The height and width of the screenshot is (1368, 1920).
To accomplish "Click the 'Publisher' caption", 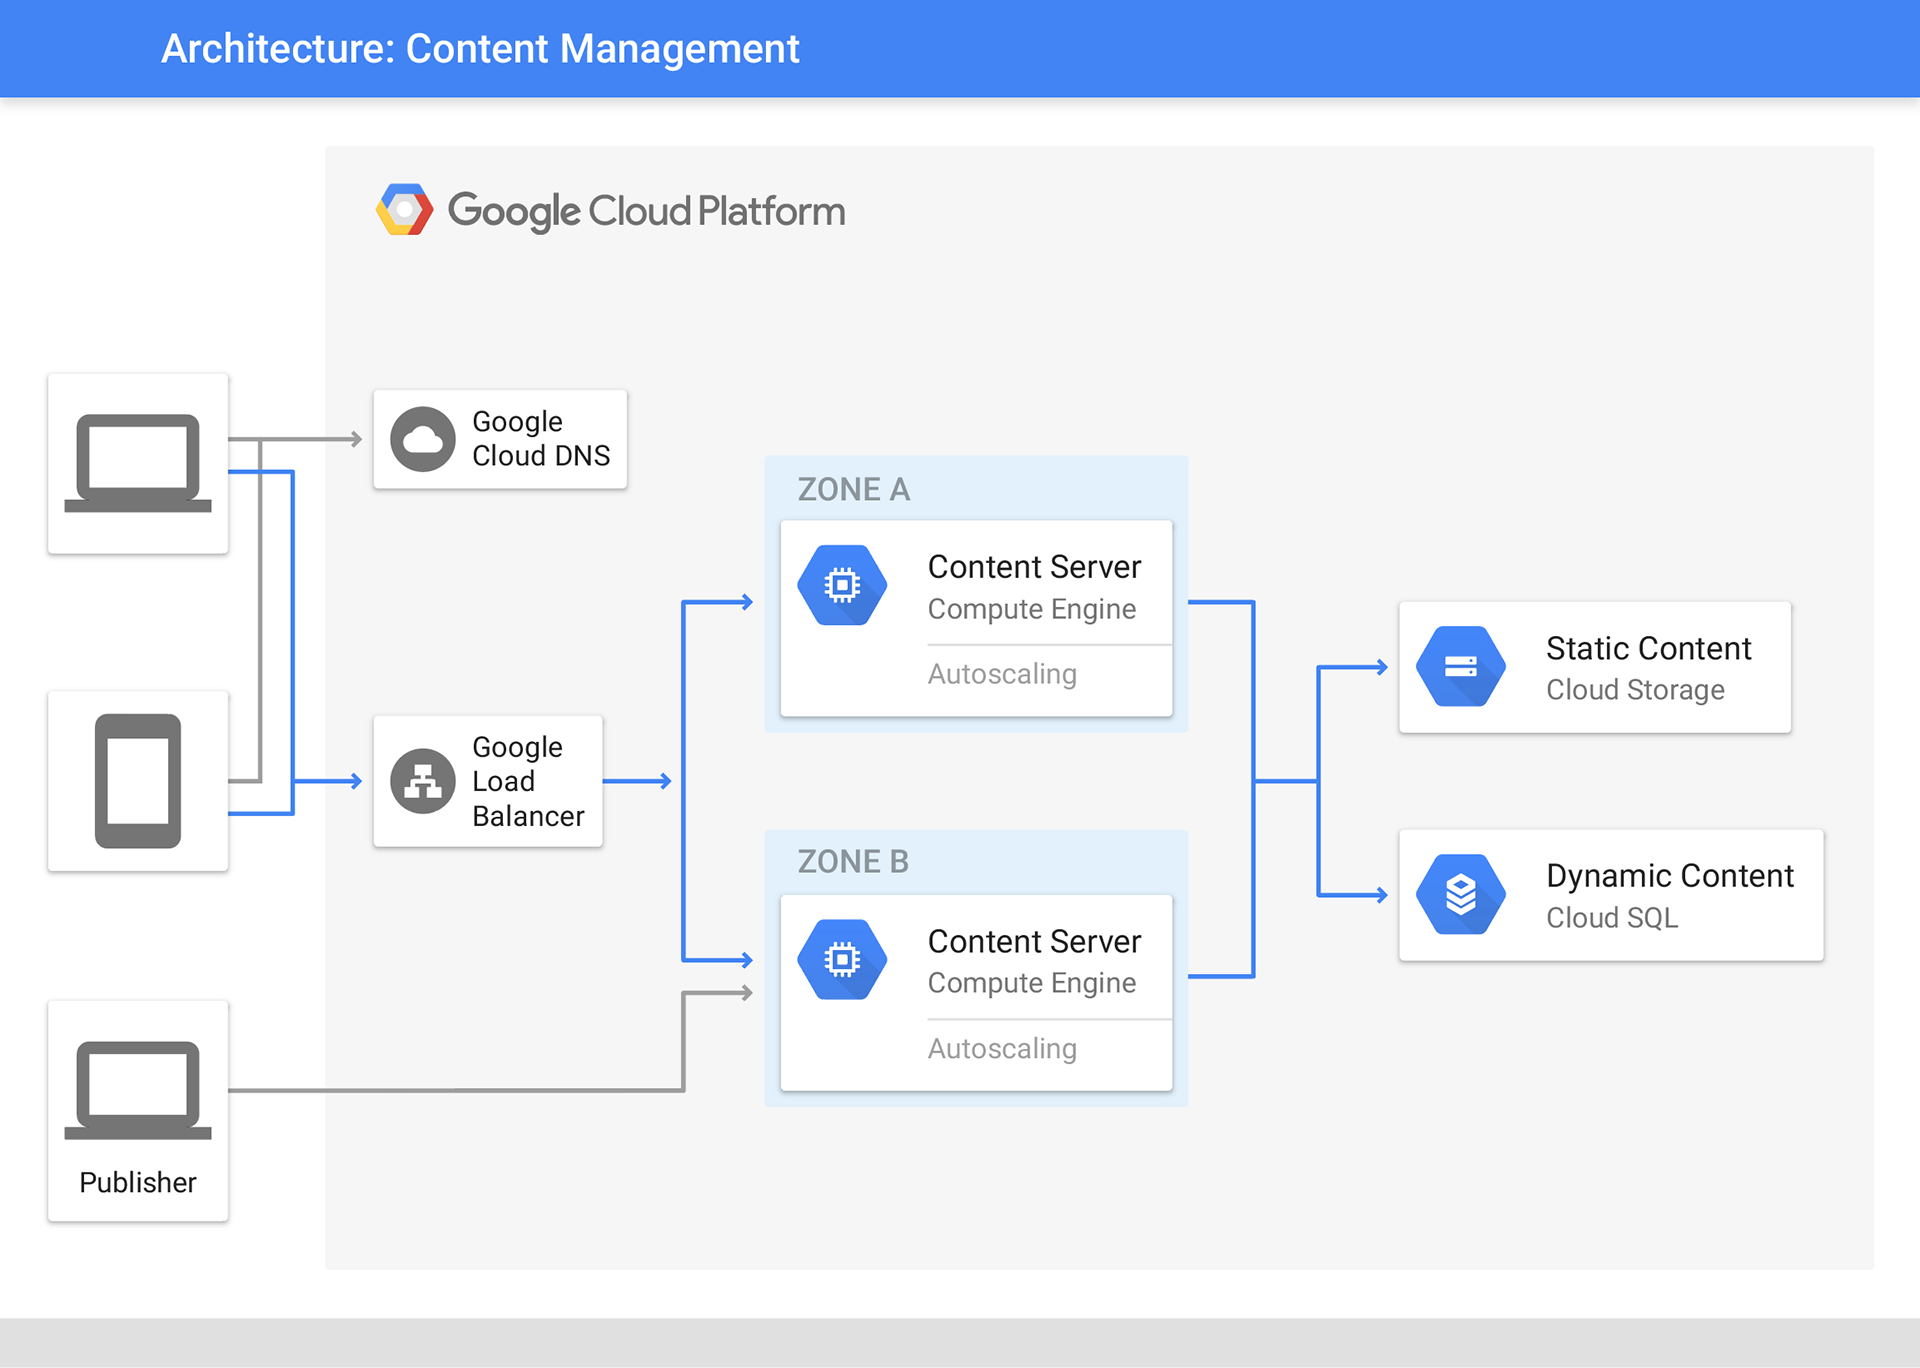I will coord(138,1183).
